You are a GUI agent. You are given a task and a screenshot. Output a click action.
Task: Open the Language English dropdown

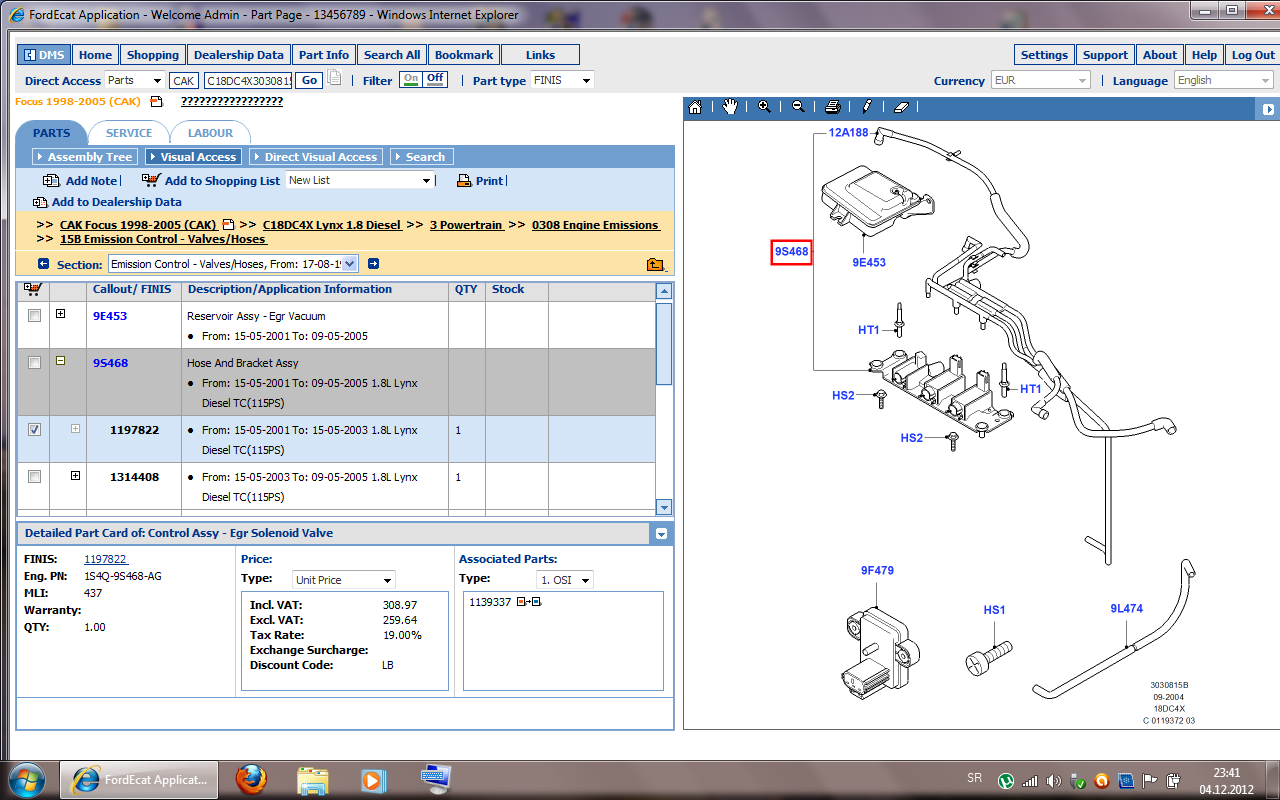coord(1223,80)
